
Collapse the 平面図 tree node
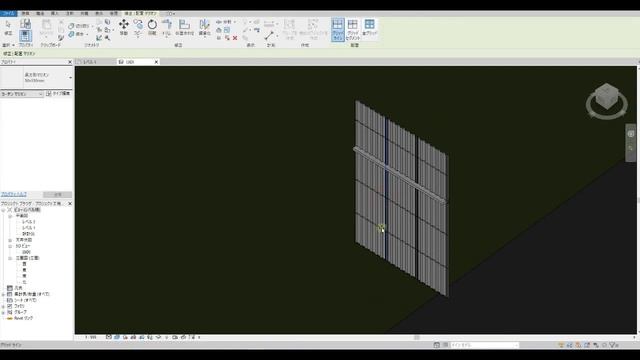(10, 216)
